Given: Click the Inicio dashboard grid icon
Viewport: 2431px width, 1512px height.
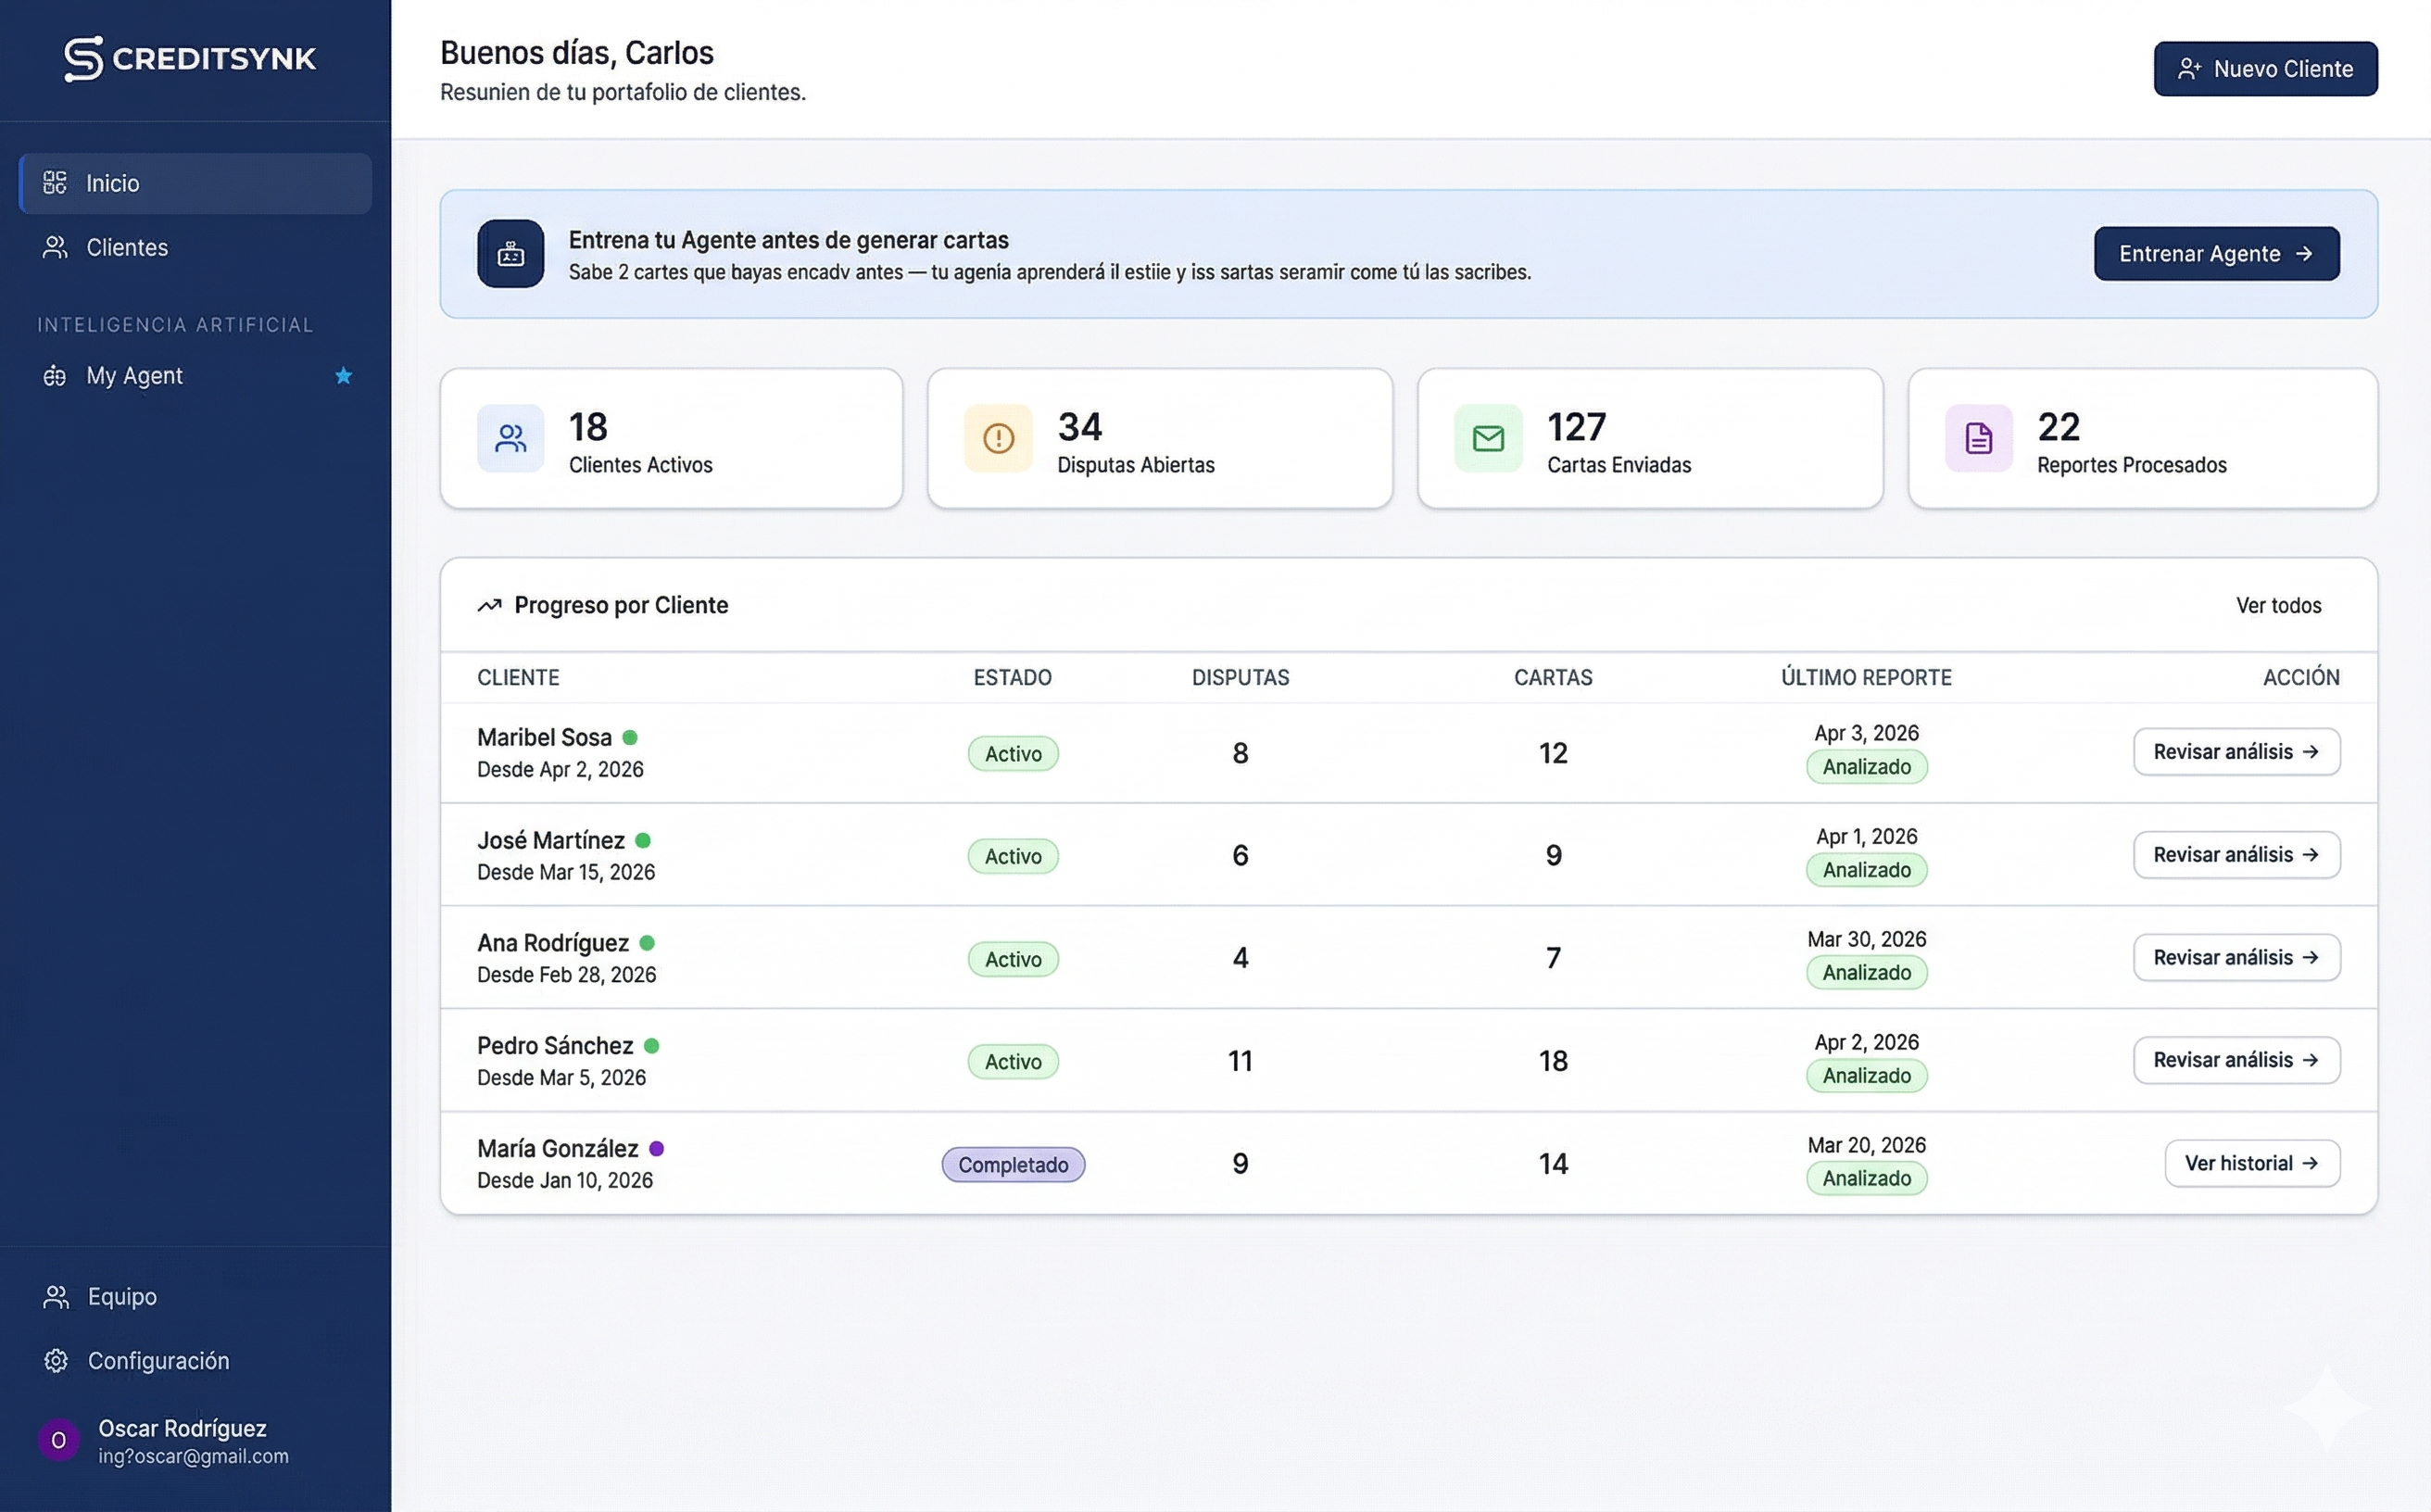Looking at the screenshot, I should 55,183.
